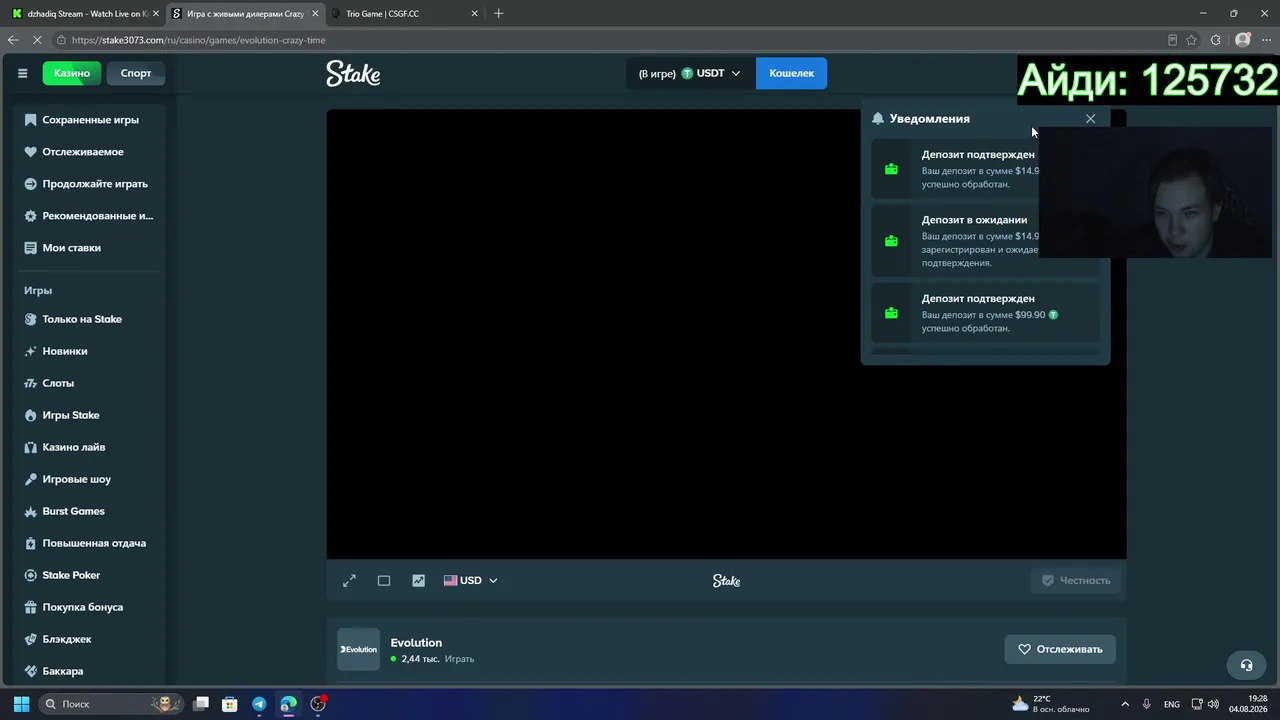Open live support headset chat
Image resolution: width=1280 pixels, height=720 pixels.
[1246, 665]
